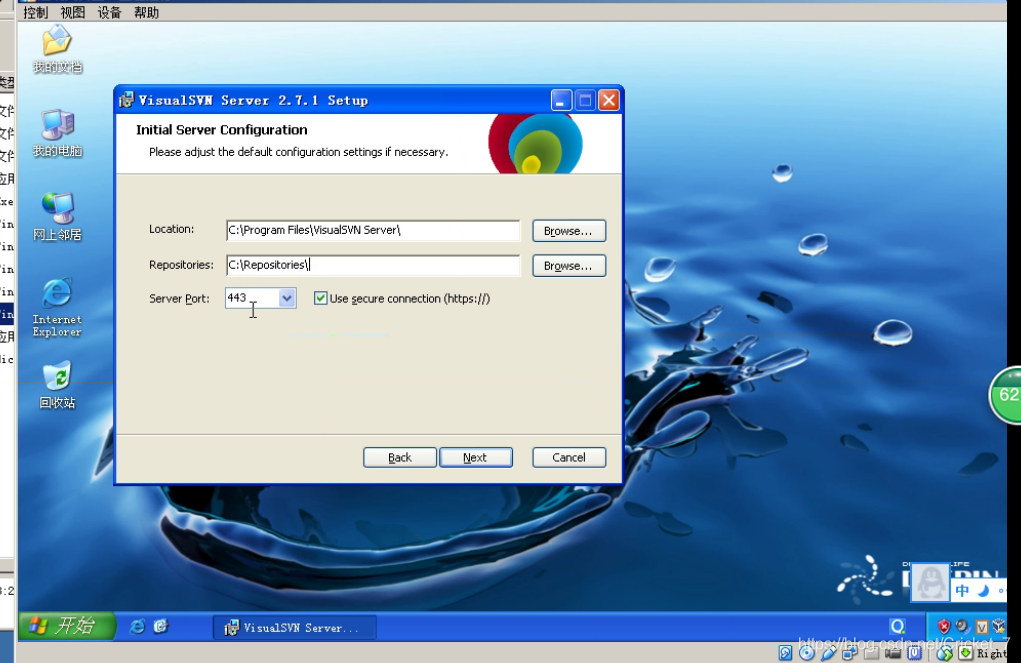Click into the Location path field

click(373, 230)
